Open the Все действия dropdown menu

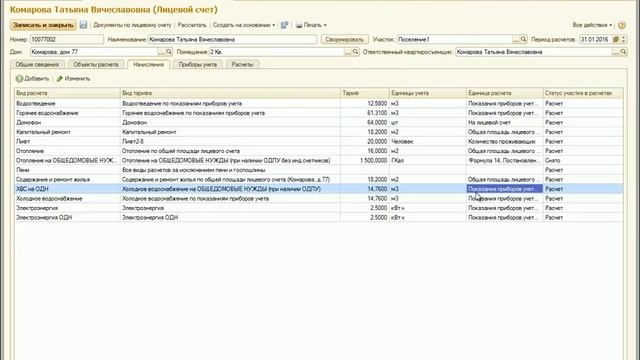pos(592,25)
